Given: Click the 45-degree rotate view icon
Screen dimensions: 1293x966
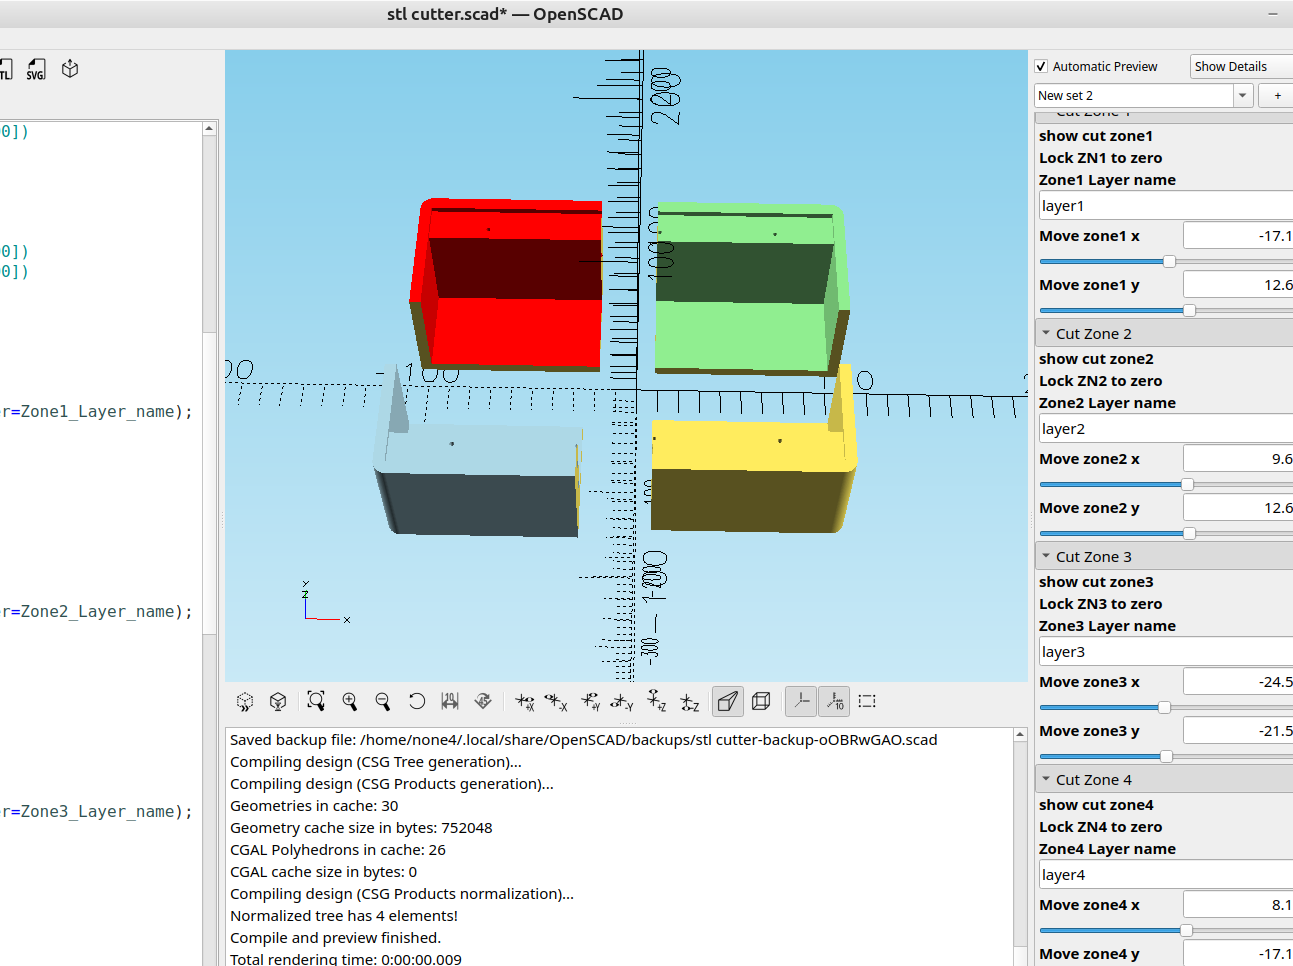Looking at the screenshot, I should coord(483,701).
